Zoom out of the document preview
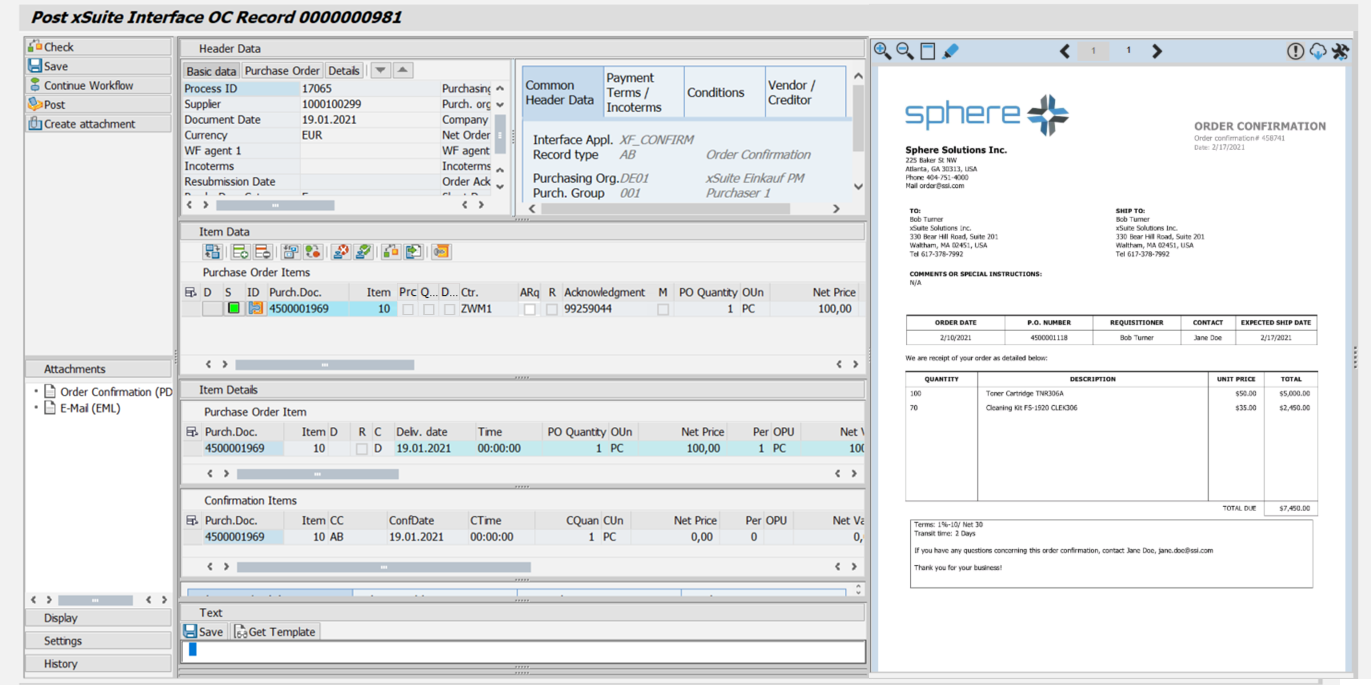 905,51
